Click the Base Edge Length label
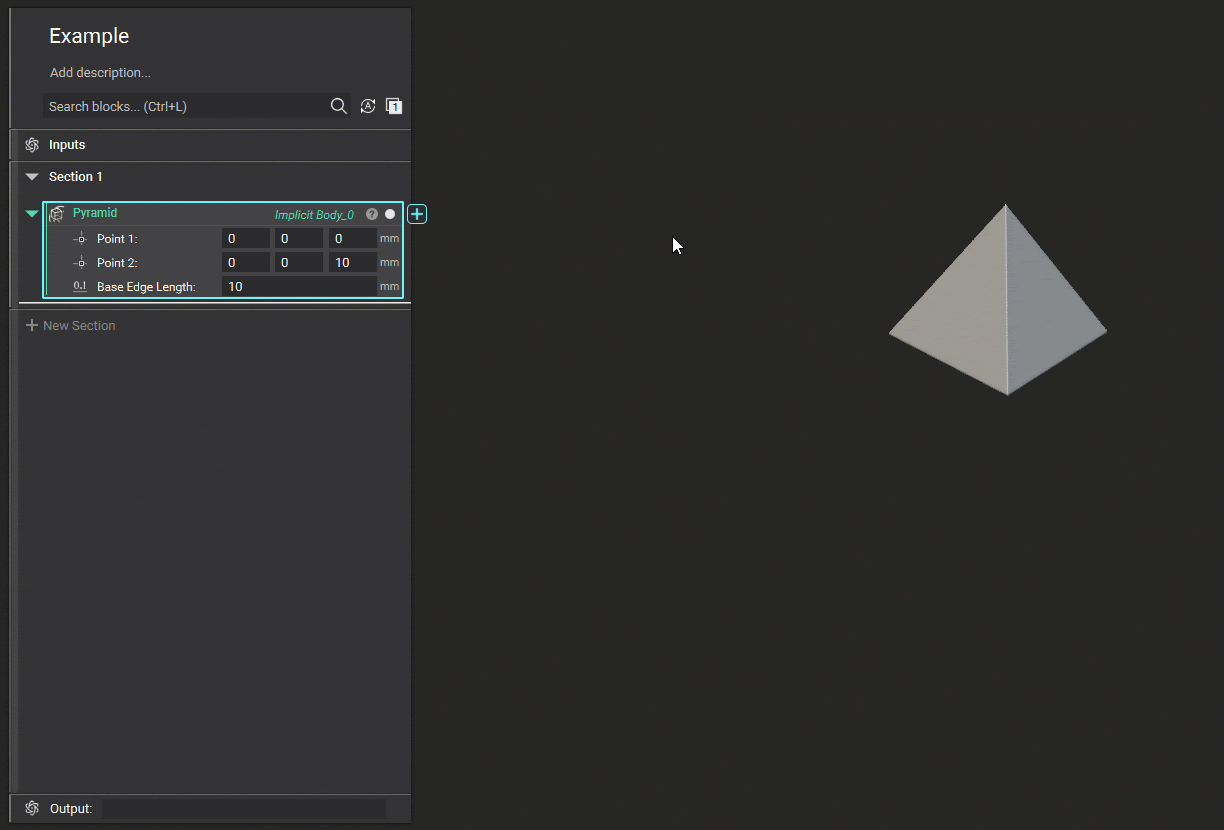 pos(146,287)
